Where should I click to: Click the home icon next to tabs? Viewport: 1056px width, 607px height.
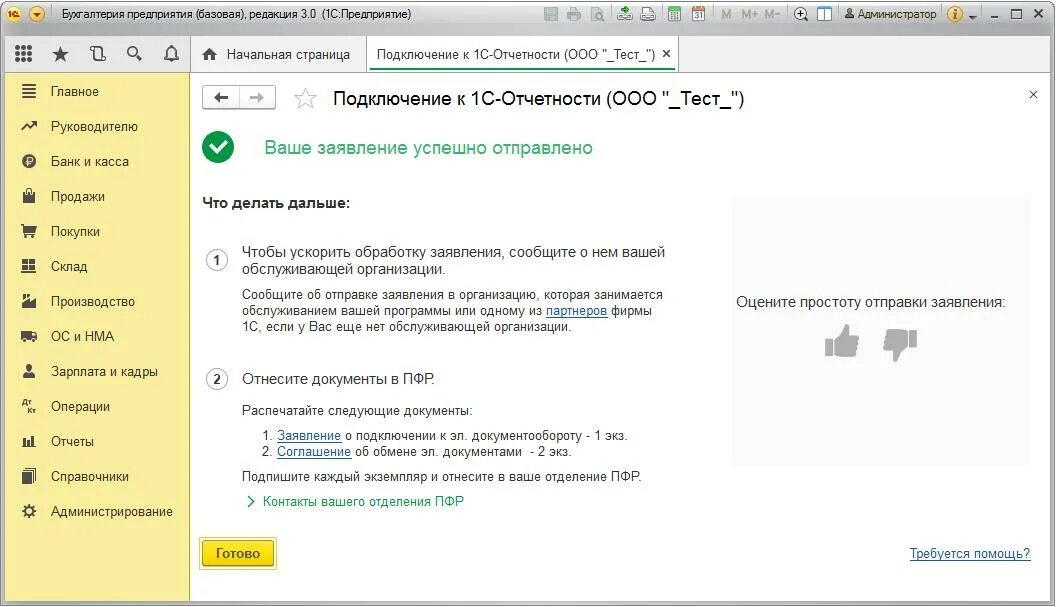pyautogui.click(x=209, y=54)
